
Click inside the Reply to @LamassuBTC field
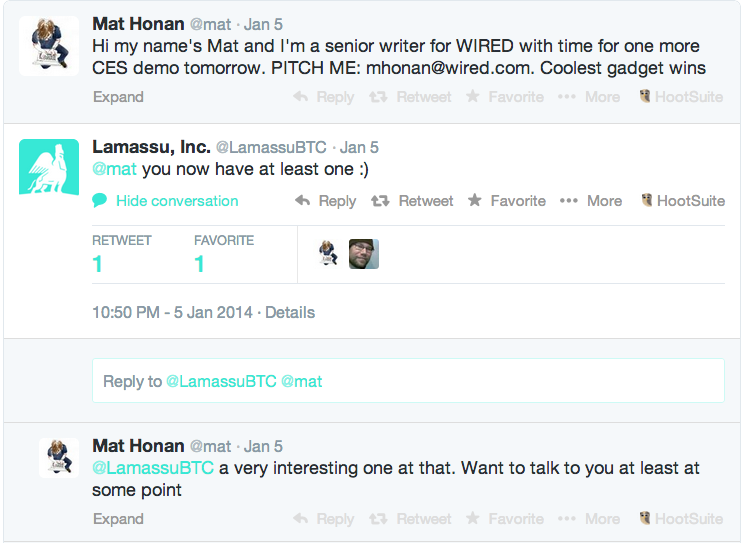pyautogui.click(x=408, y=381)
